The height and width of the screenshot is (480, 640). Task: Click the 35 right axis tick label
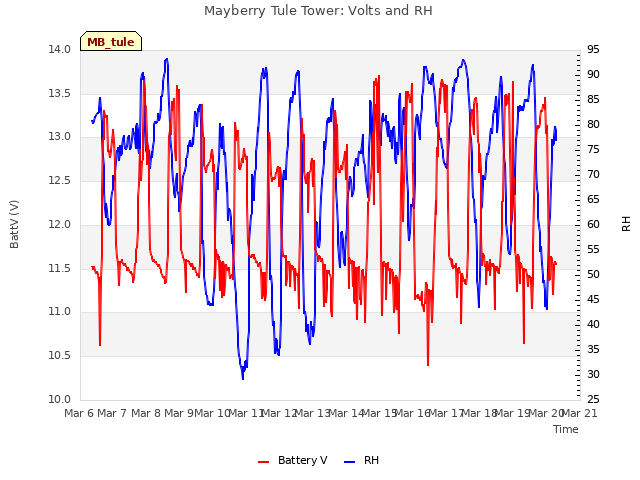coord(593,349)
